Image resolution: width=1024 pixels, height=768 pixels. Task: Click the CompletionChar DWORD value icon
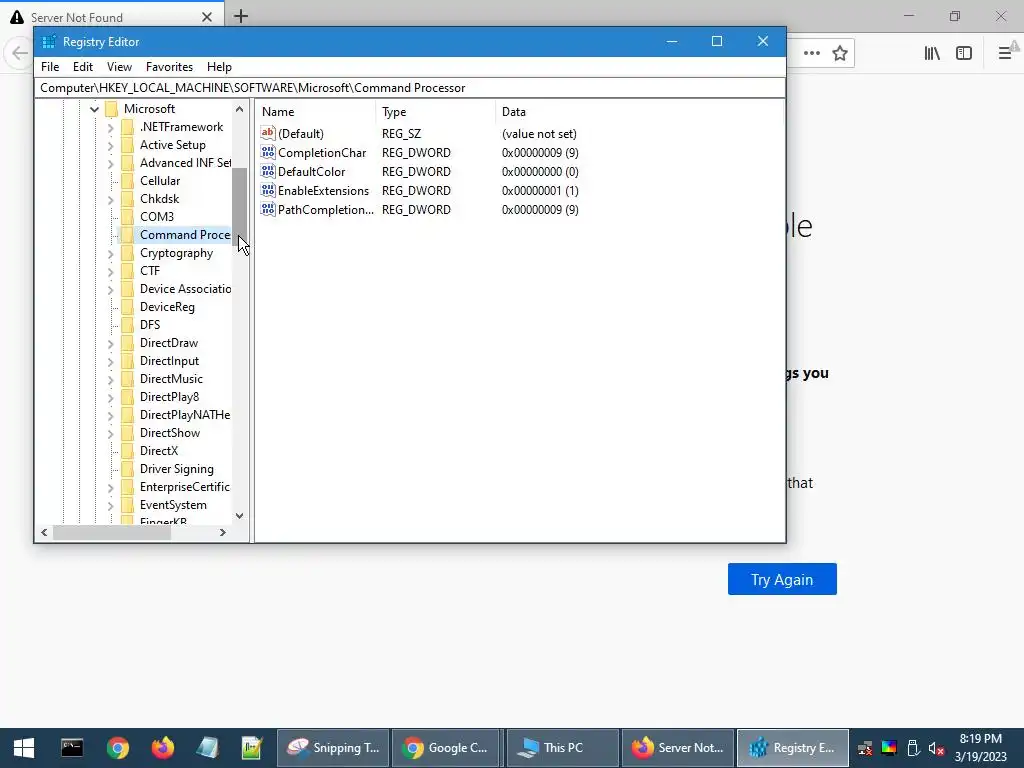(x=268, y=152)
